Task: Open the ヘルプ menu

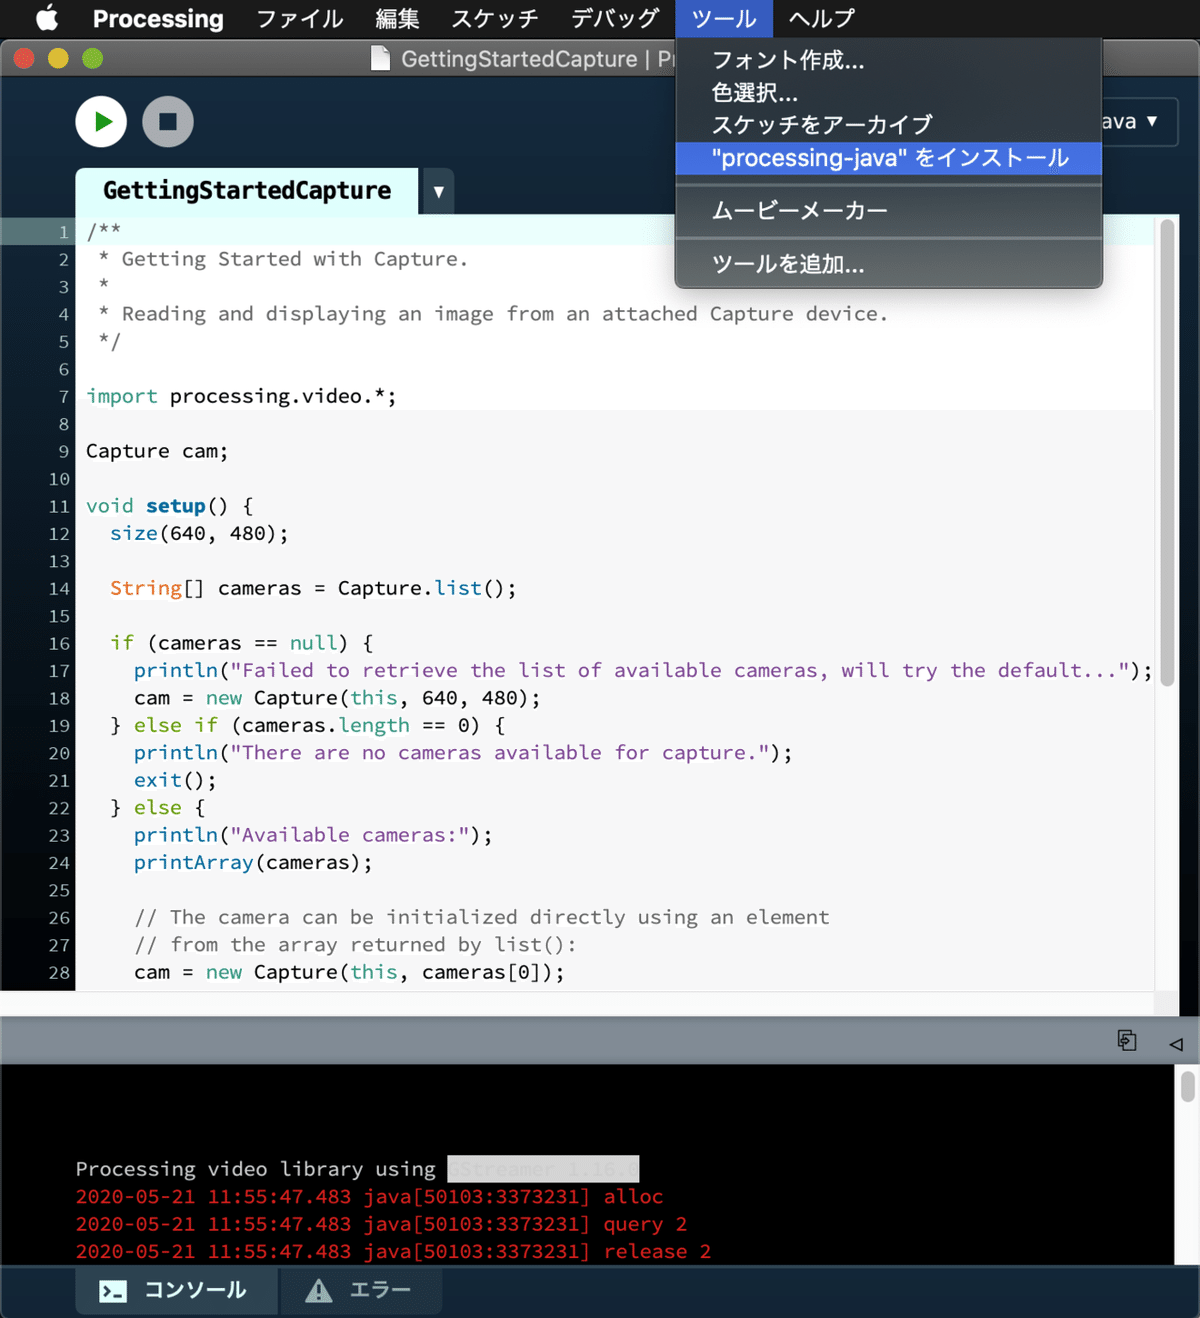Action: click(822, 18)
